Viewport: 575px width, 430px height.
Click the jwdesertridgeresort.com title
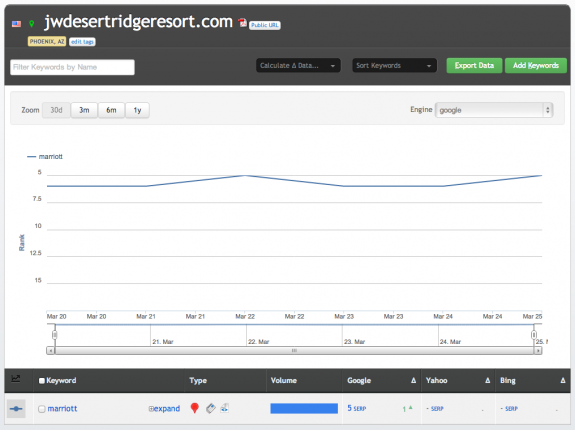tap(138, 22)
